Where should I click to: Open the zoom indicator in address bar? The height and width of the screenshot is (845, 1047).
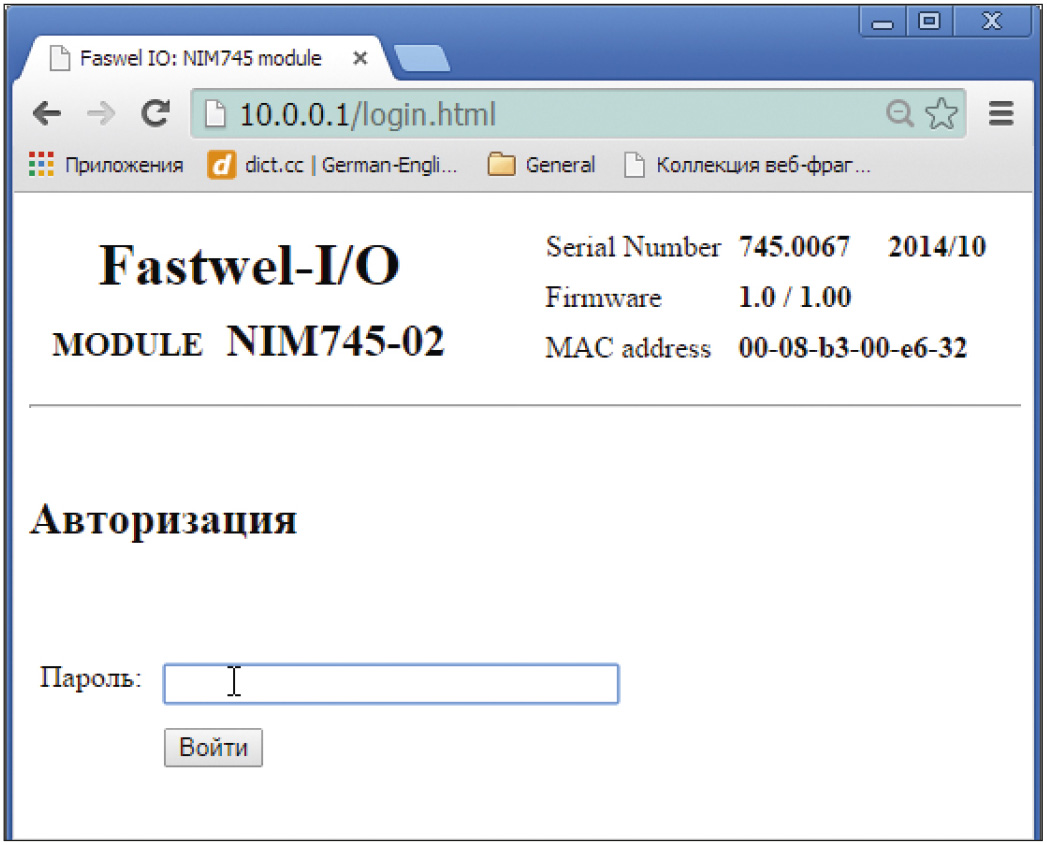(899, 114)
